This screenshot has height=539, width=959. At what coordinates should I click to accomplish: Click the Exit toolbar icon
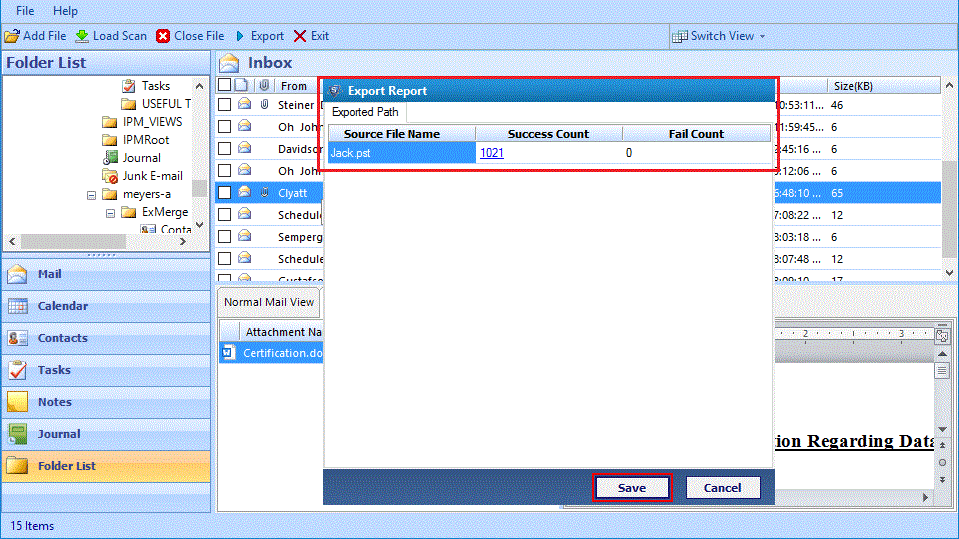[300, 36]
